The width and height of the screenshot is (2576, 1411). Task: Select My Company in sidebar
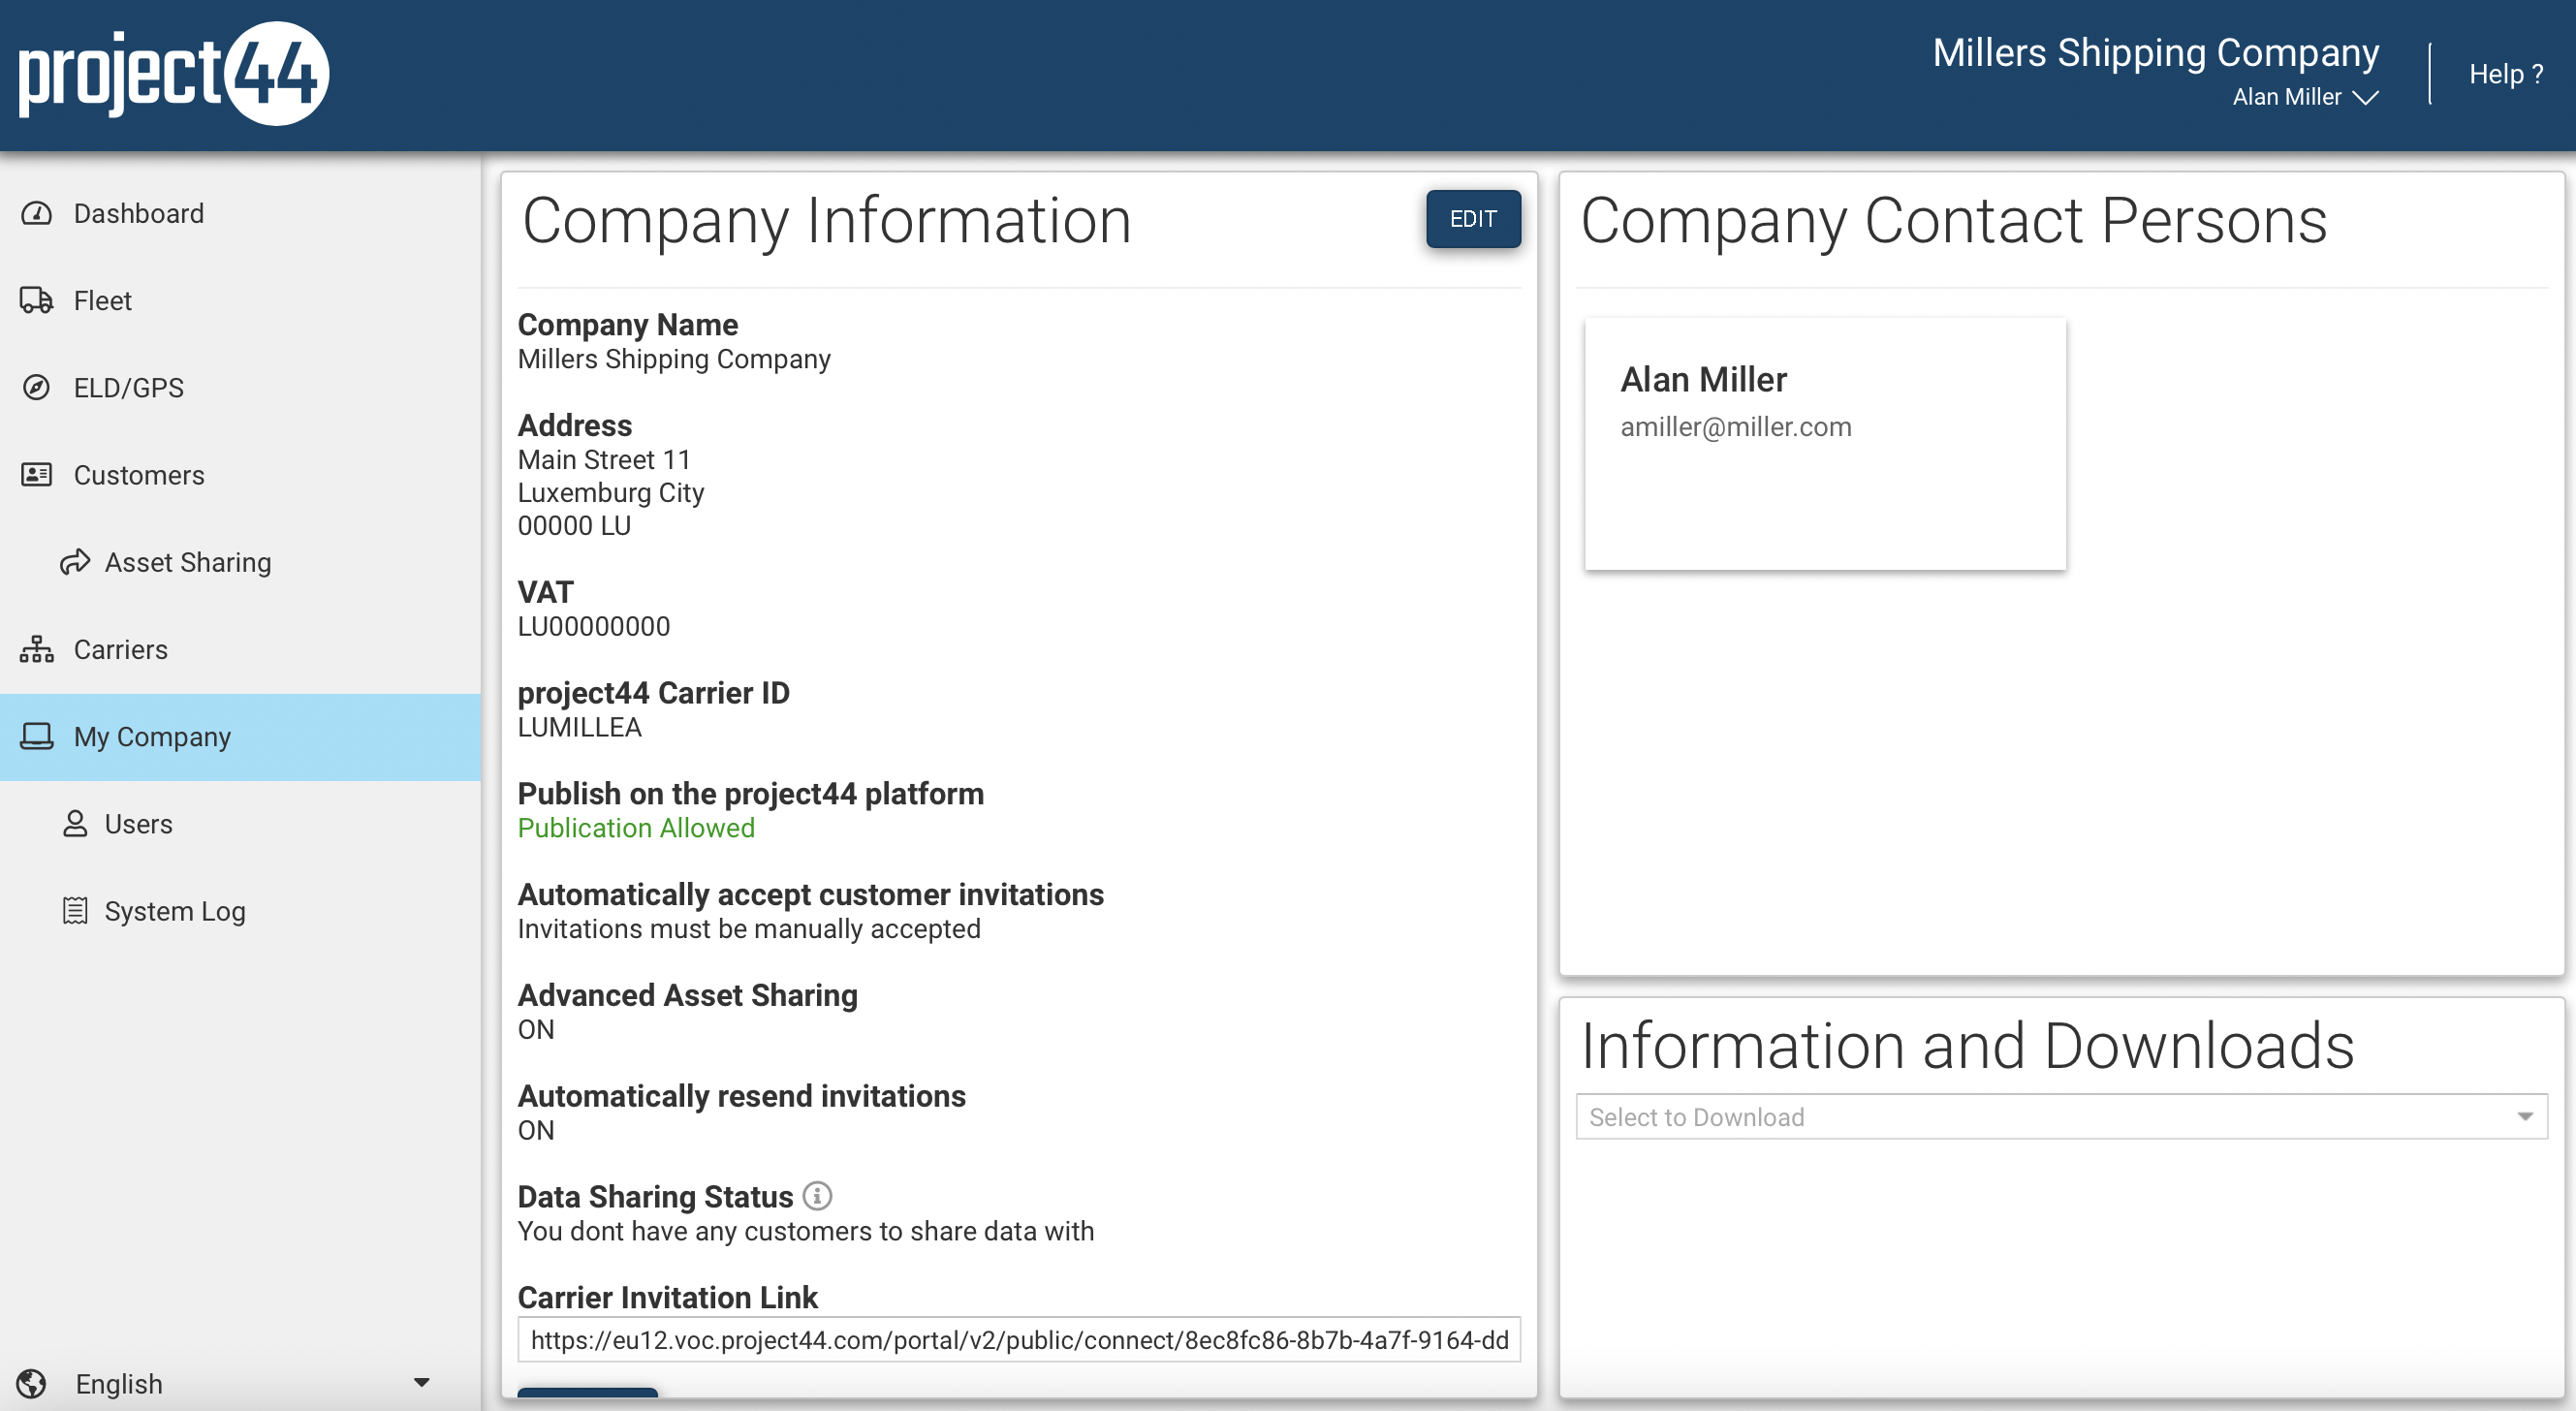pyautogui.click(x=240, y=737)
